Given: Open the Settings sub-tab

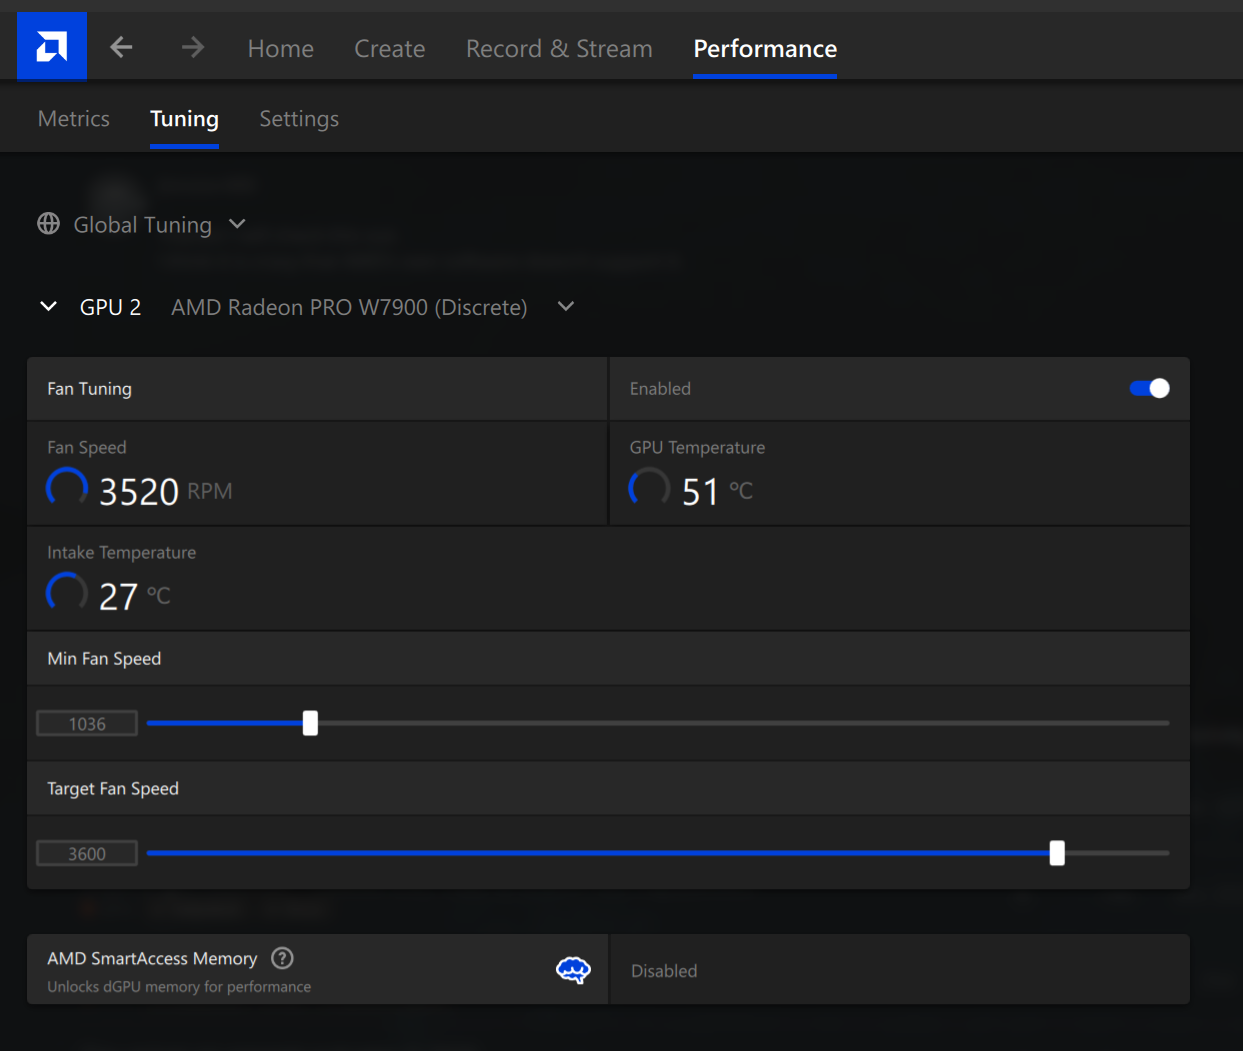Looking at the screenshot, I should 299,119.
